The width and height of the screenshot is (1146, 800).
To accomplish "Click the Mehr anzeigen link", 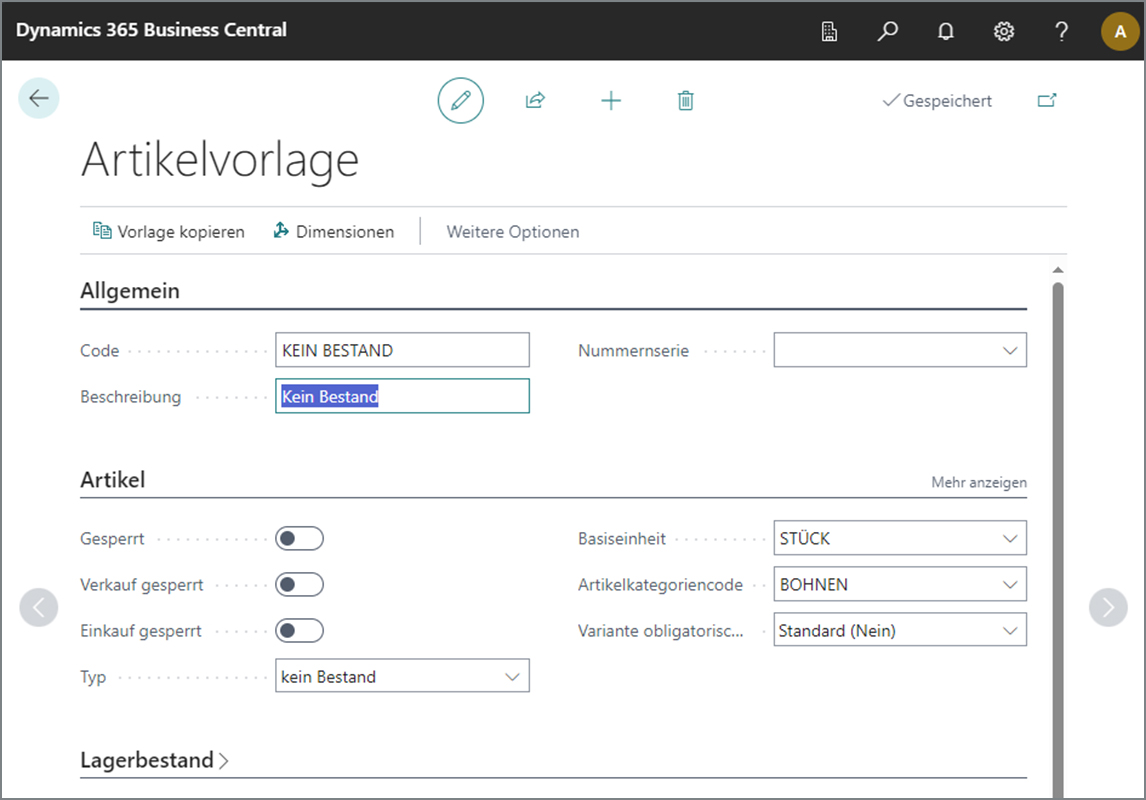I will 979,482.
